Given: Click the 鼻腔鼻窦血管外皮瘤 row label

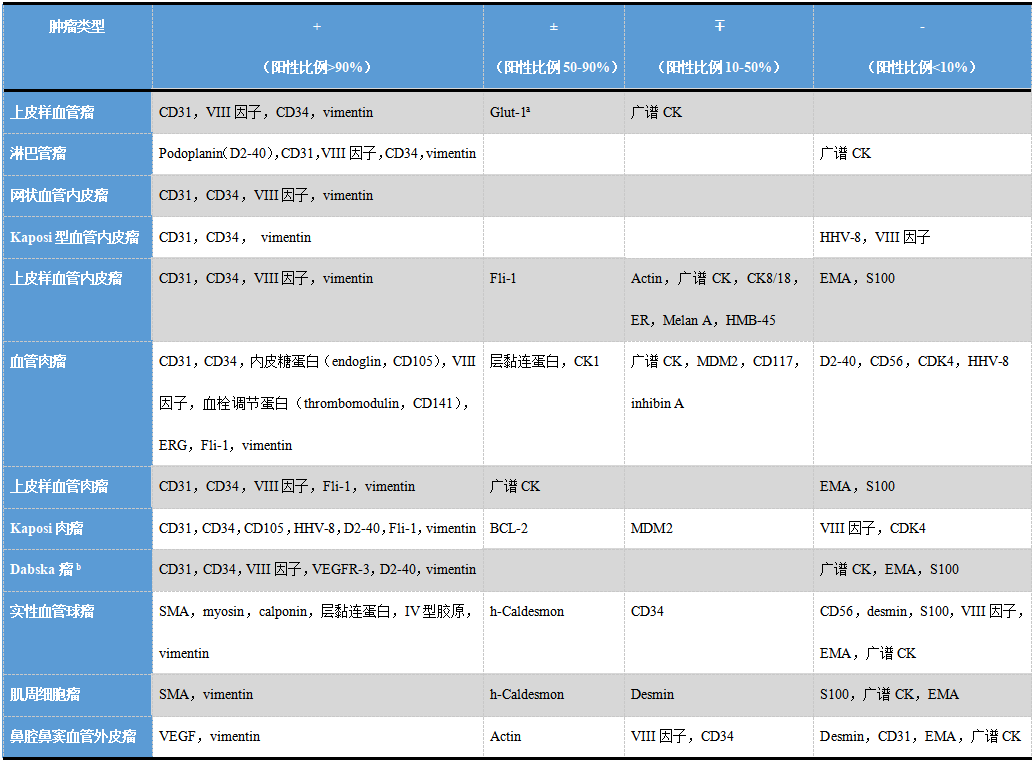Looking at the screenshot, I should click(73, 736).
